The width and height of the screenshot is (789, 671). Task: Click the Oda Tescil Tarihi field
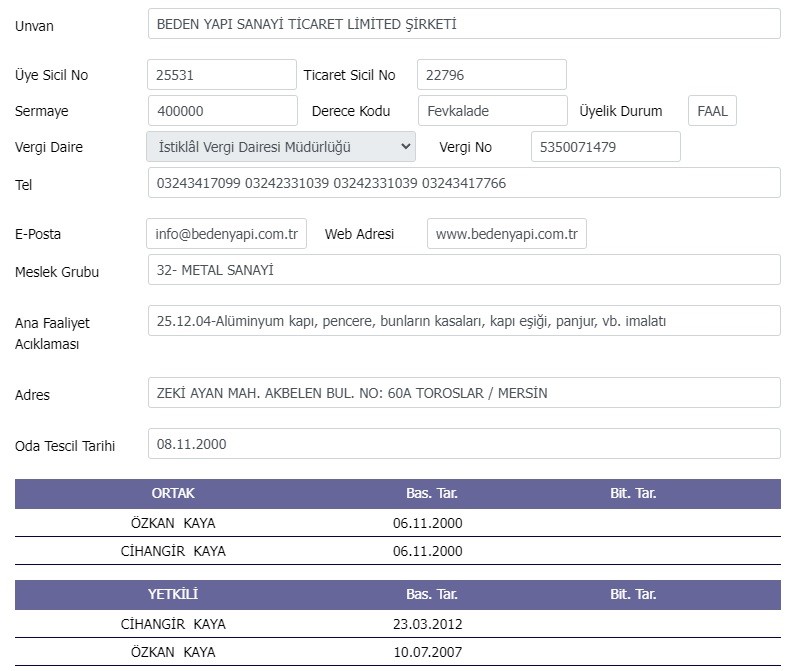464,444
